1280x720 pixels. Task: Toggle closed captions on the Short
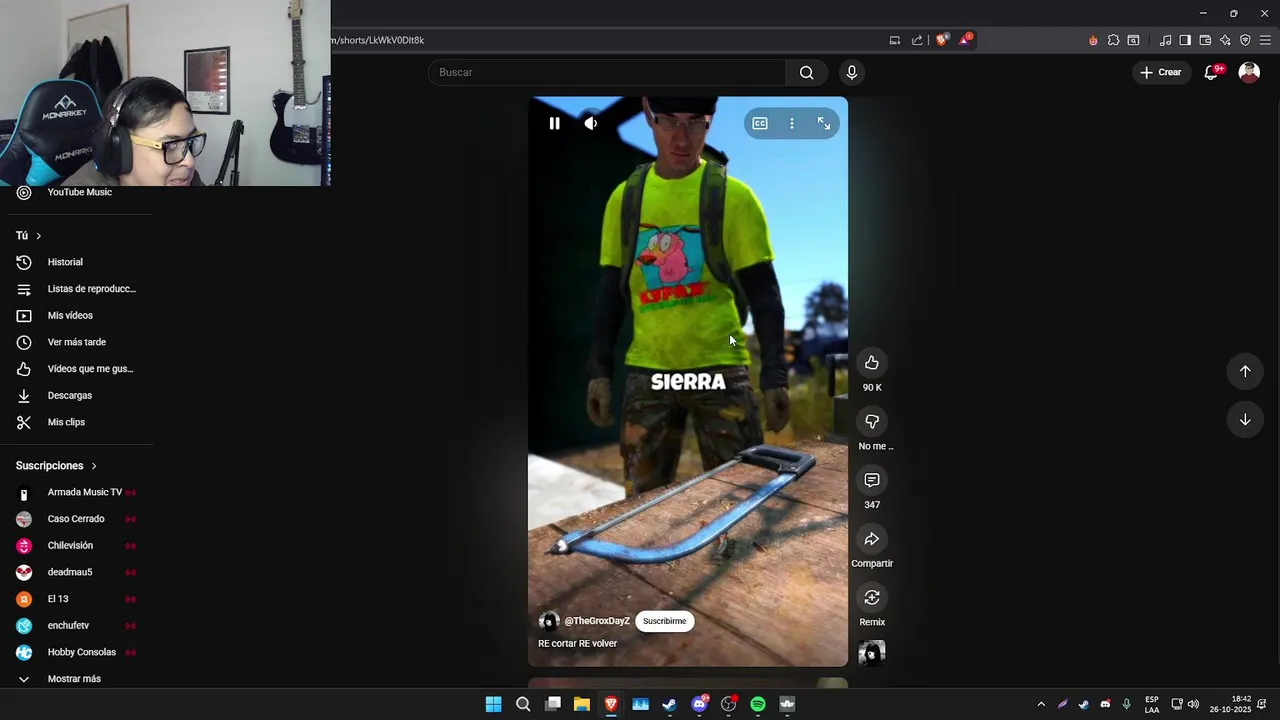[760, 123]
